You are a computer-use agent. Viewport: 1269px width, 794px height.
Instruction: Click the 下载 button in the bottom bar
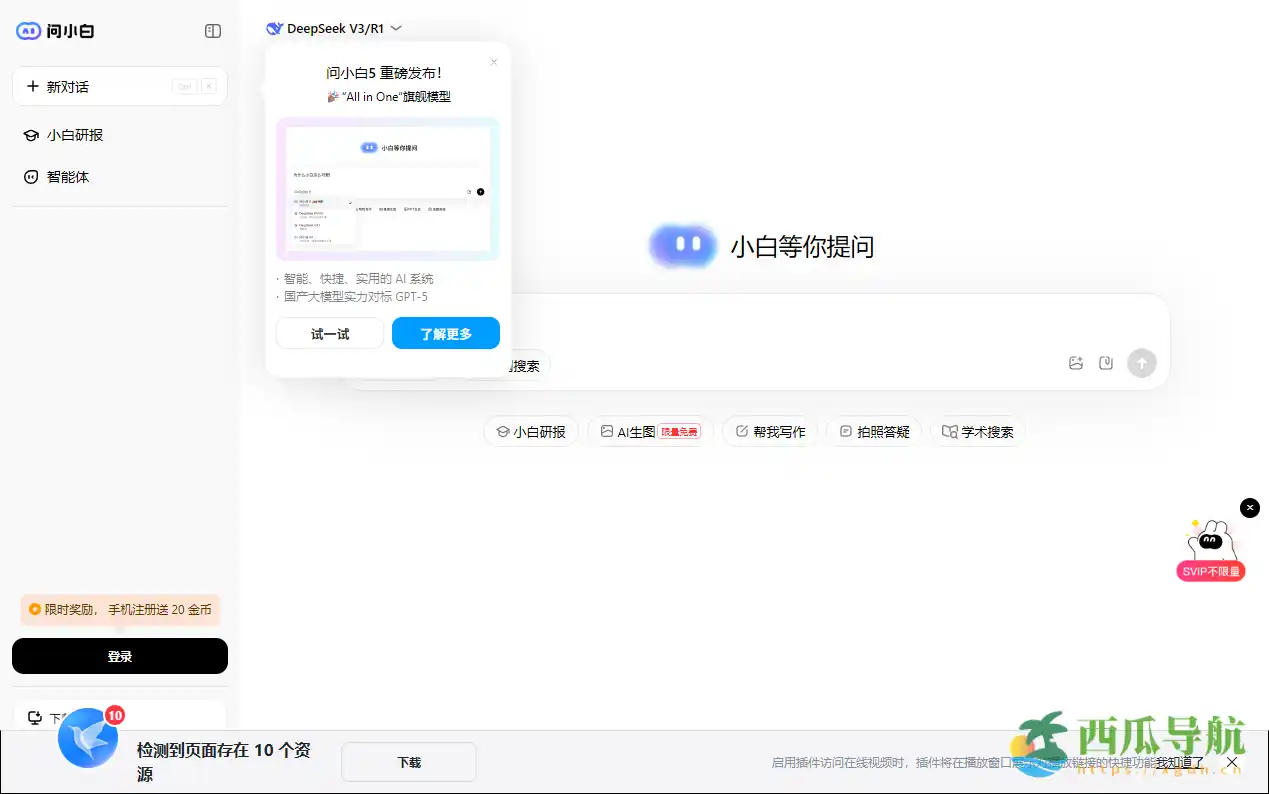(x=408, y=761)
